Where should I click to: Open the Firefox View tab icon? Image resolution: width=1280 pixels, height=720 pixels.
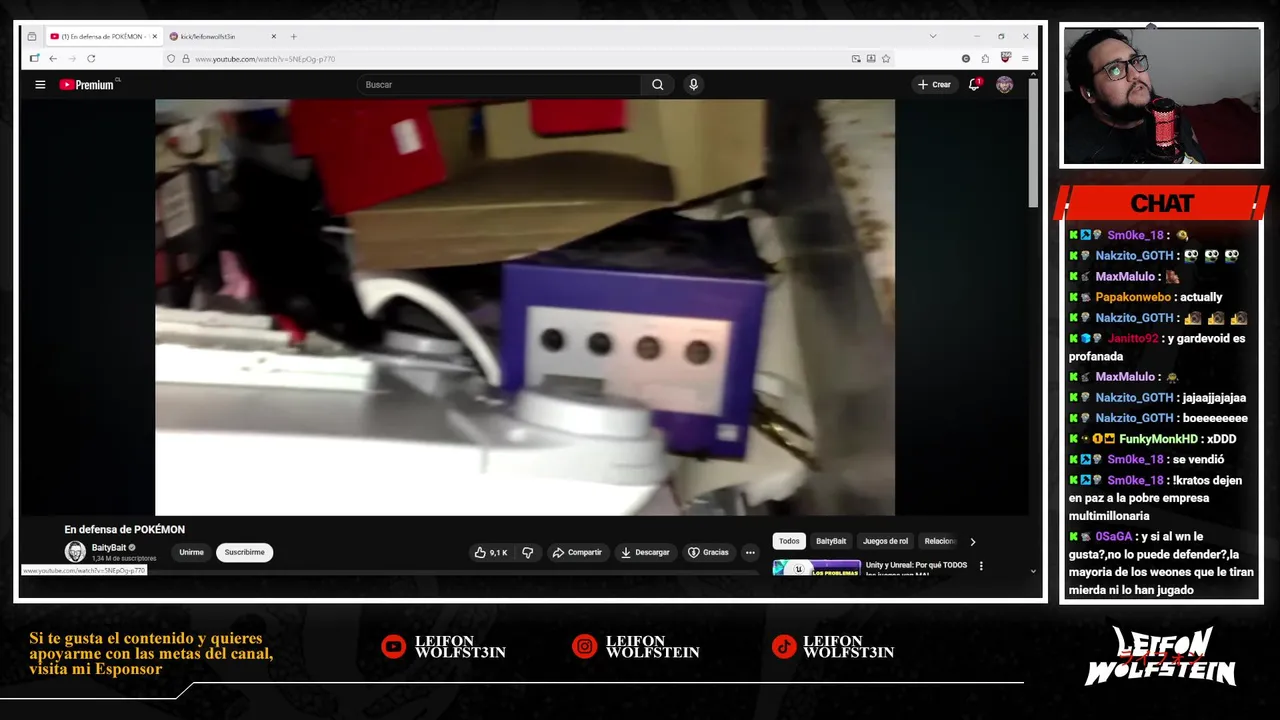click(31, 37)
